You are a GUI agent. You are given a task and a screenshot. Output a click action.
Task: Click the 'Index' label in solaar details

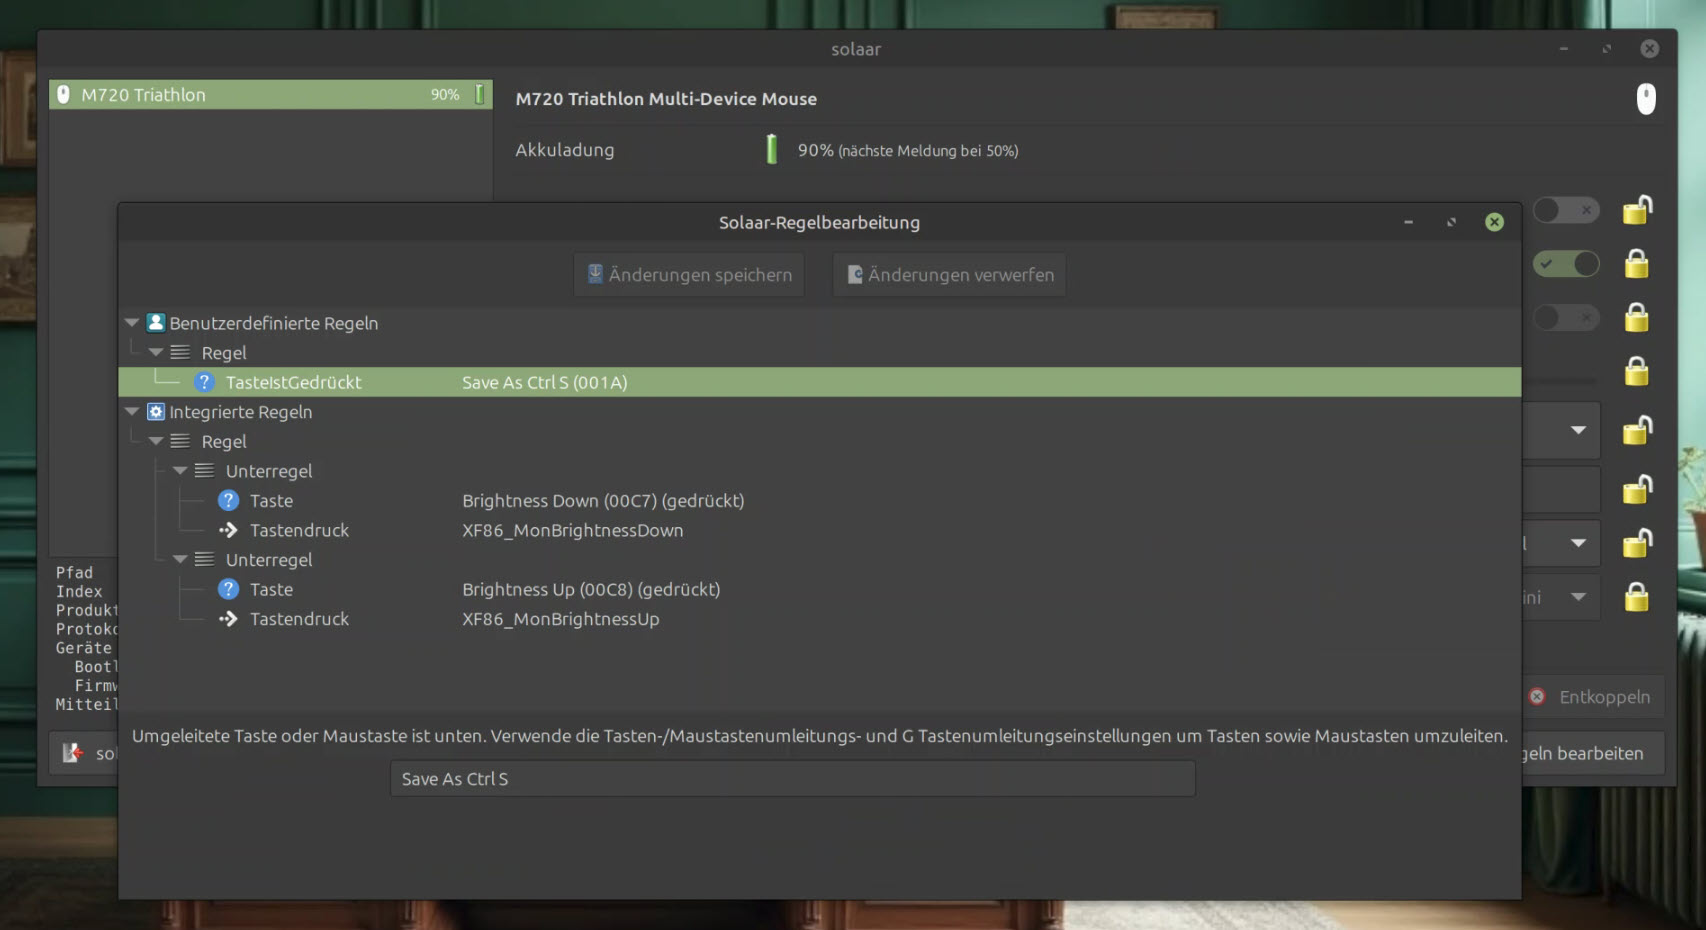[x=79, y=592]
